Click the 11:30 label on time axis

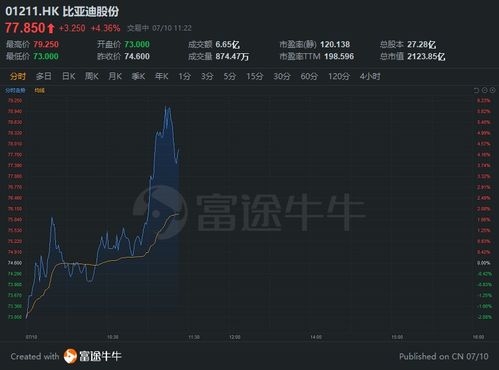pyautogui.click(x=194, y=337)
